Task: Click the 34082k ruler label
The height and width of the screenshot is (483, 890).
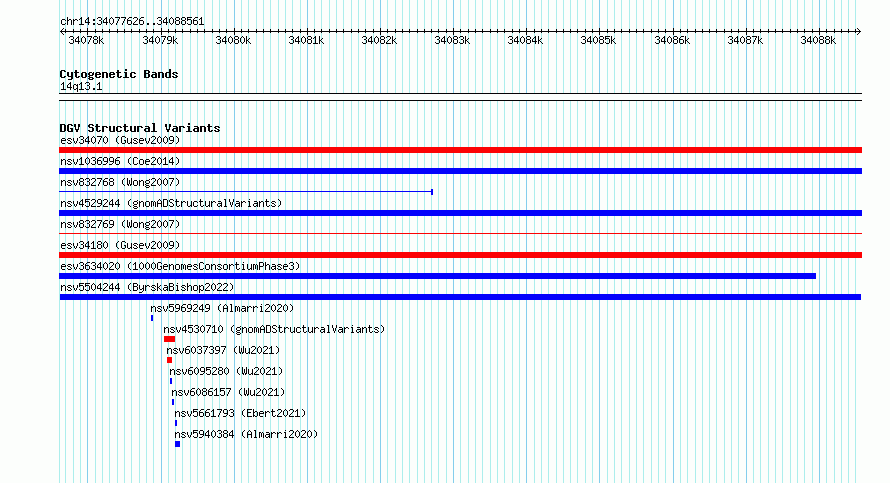Action: click(x=379, y=41)
